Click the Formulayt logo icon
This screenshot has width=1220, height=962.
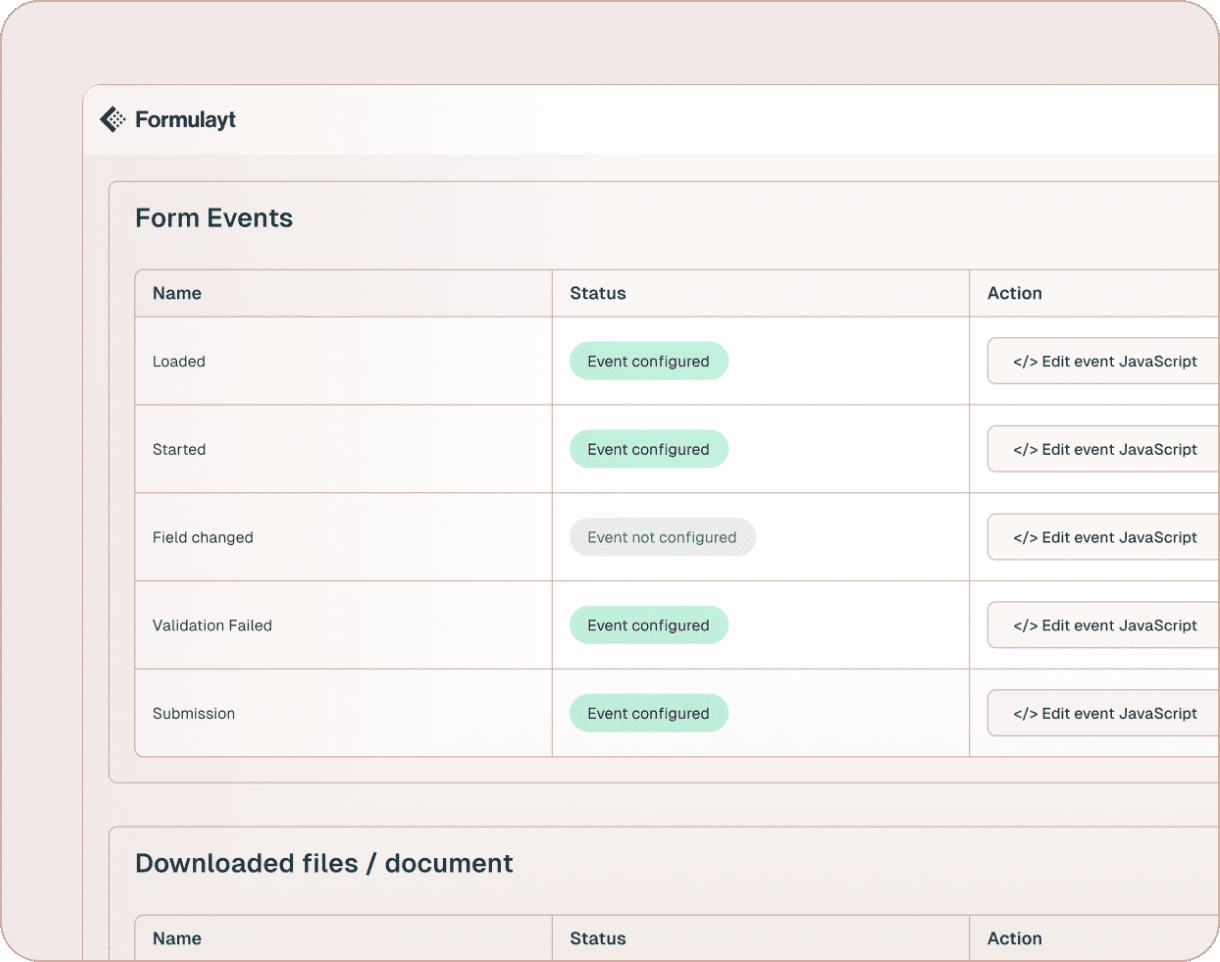(112, 120)
